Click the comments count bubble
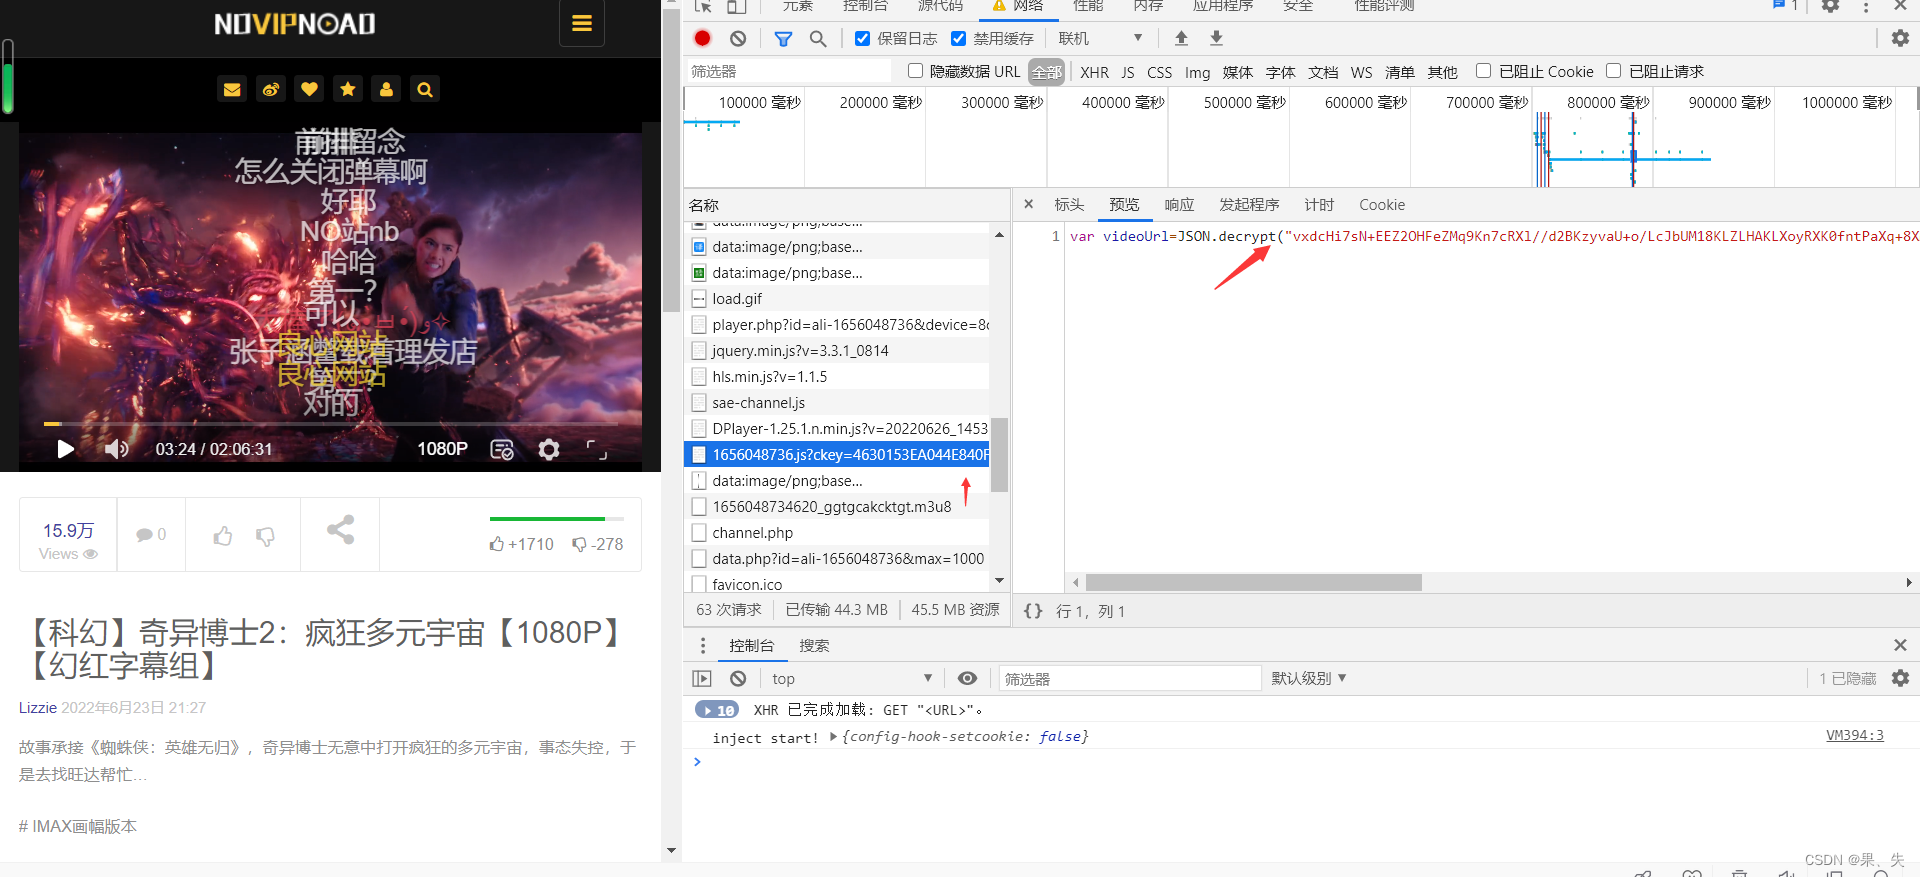 click(x=151, y=534)
